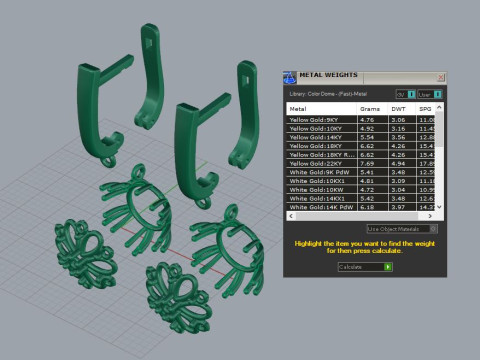
Task: Select the White Gold:10KW row
Action: coord(361,190)
